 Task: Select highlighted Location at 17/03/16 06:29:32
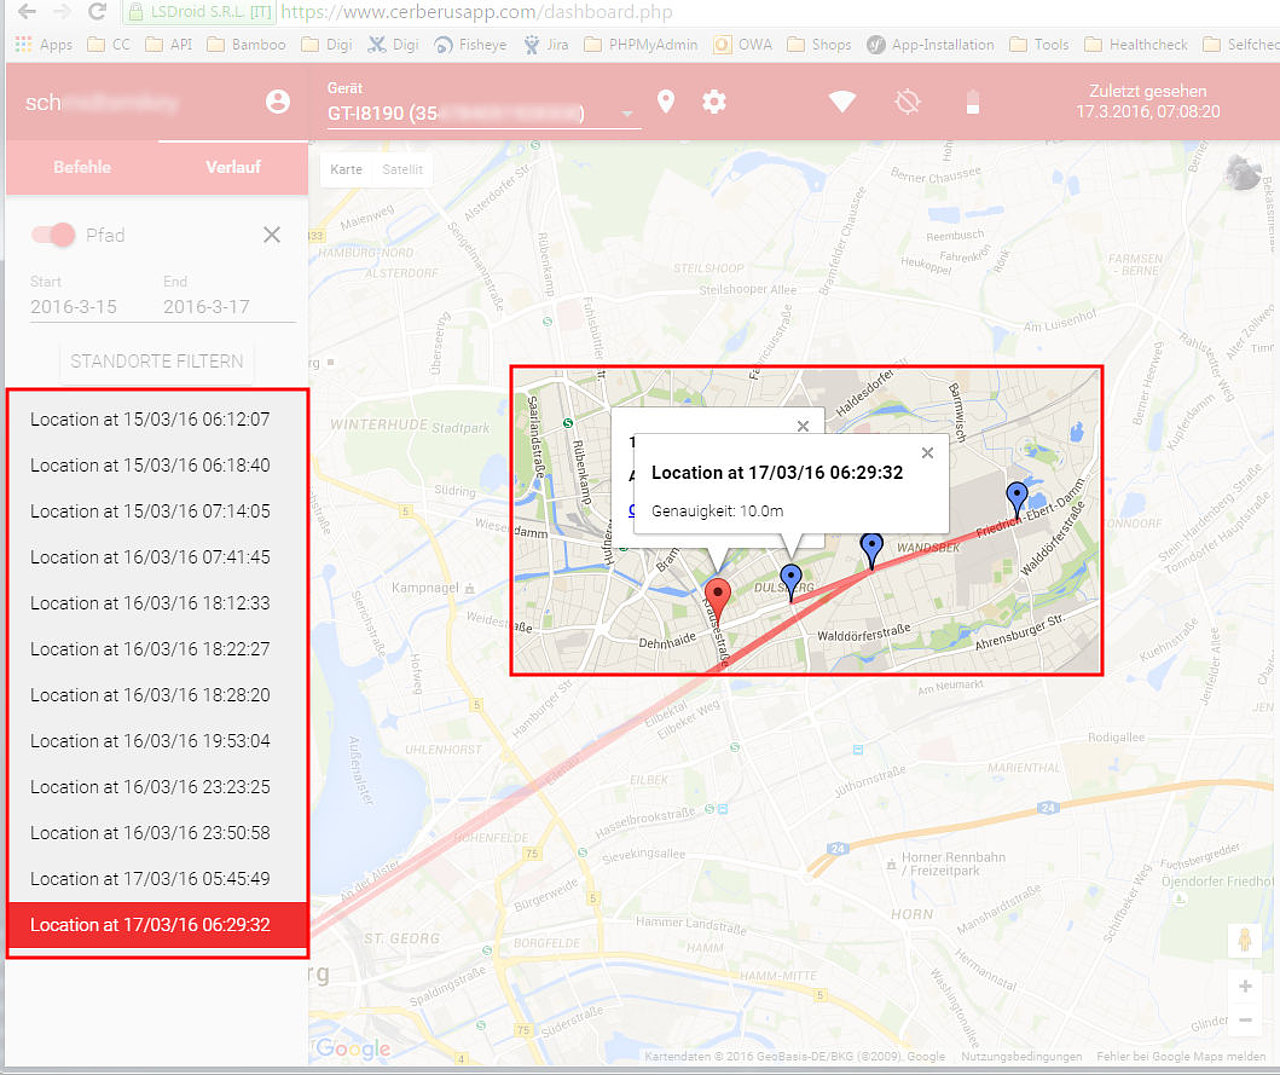click(157, 925)
